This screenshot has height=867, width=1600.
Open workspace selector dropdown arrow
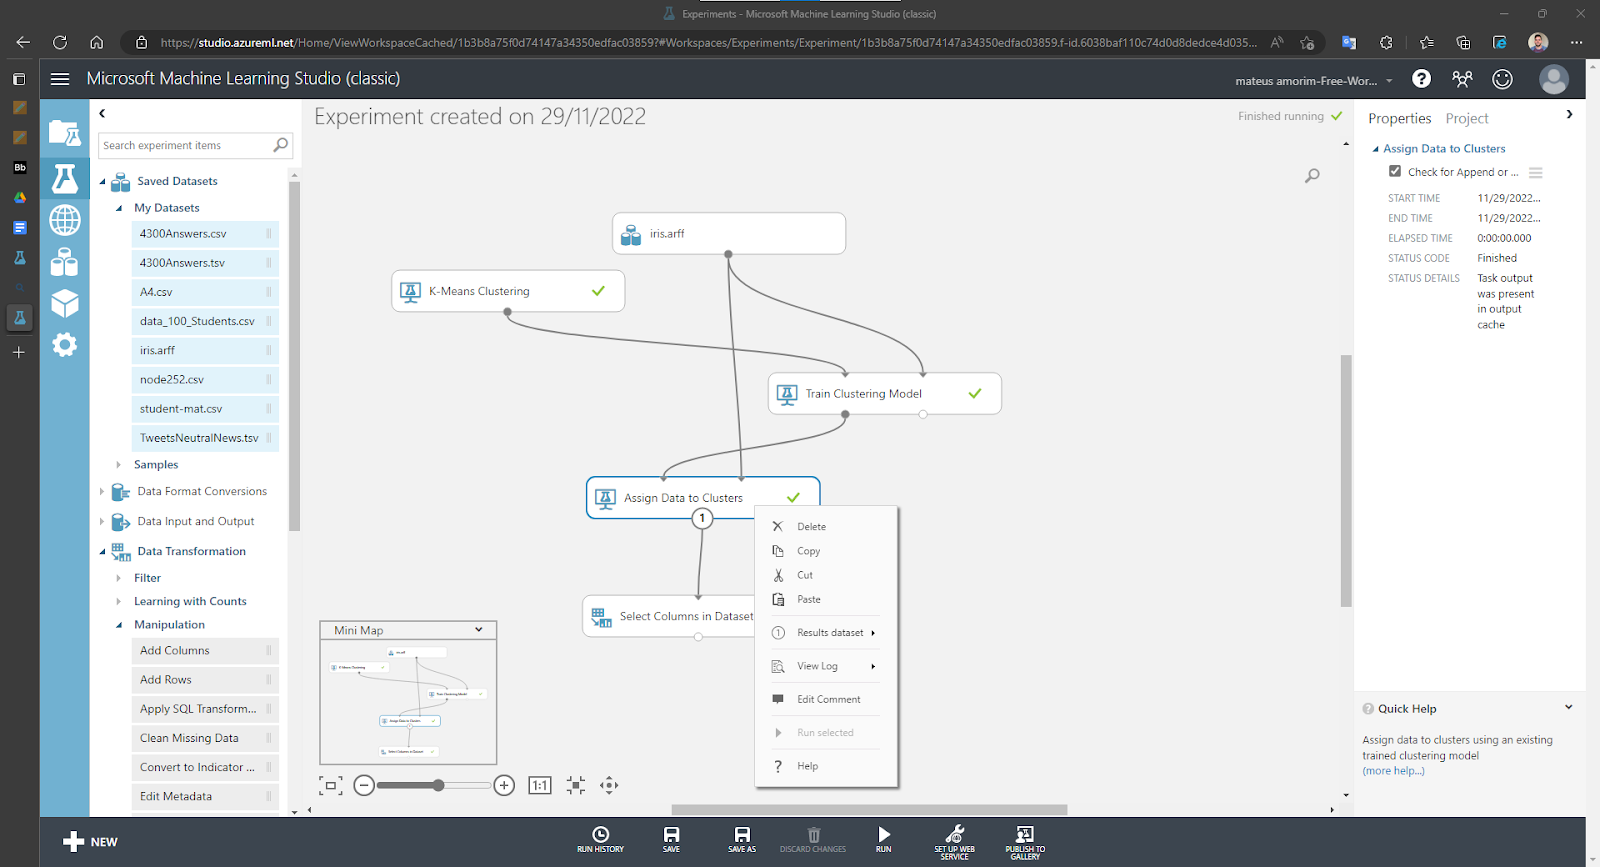[x=1389, y=81]
